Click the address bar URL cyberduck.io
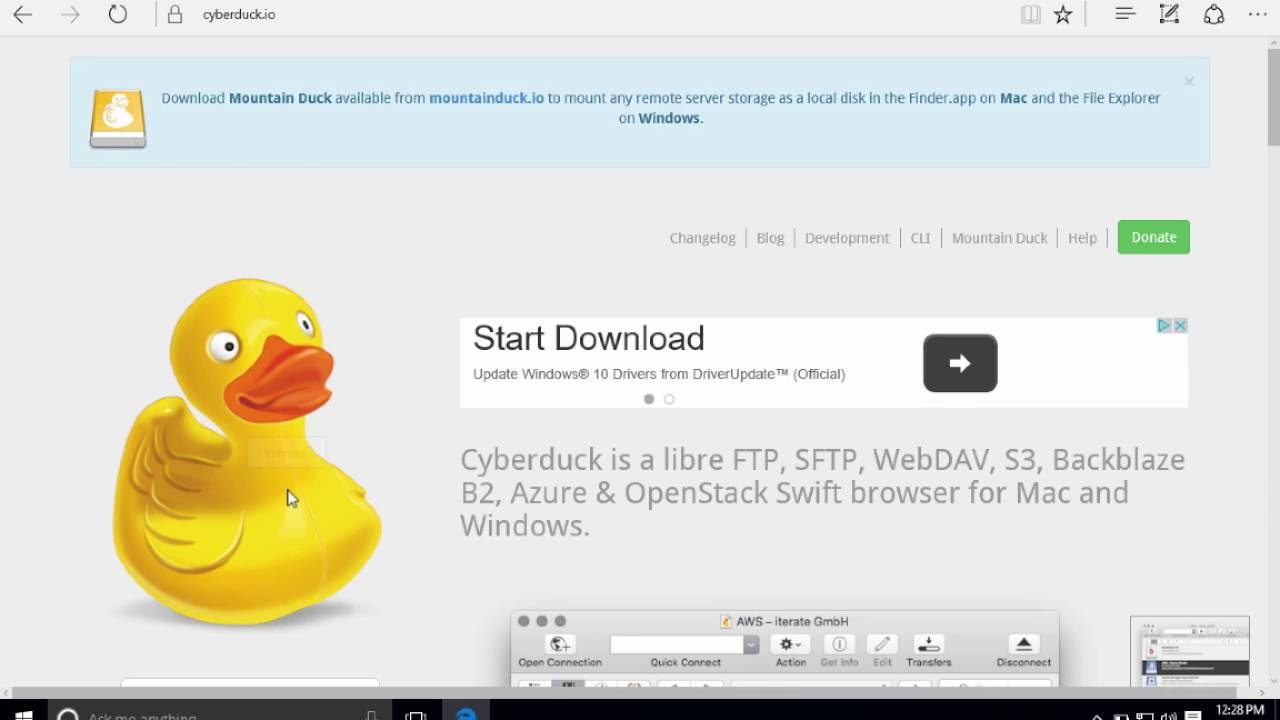1280x720 pixels. (239, 14)
